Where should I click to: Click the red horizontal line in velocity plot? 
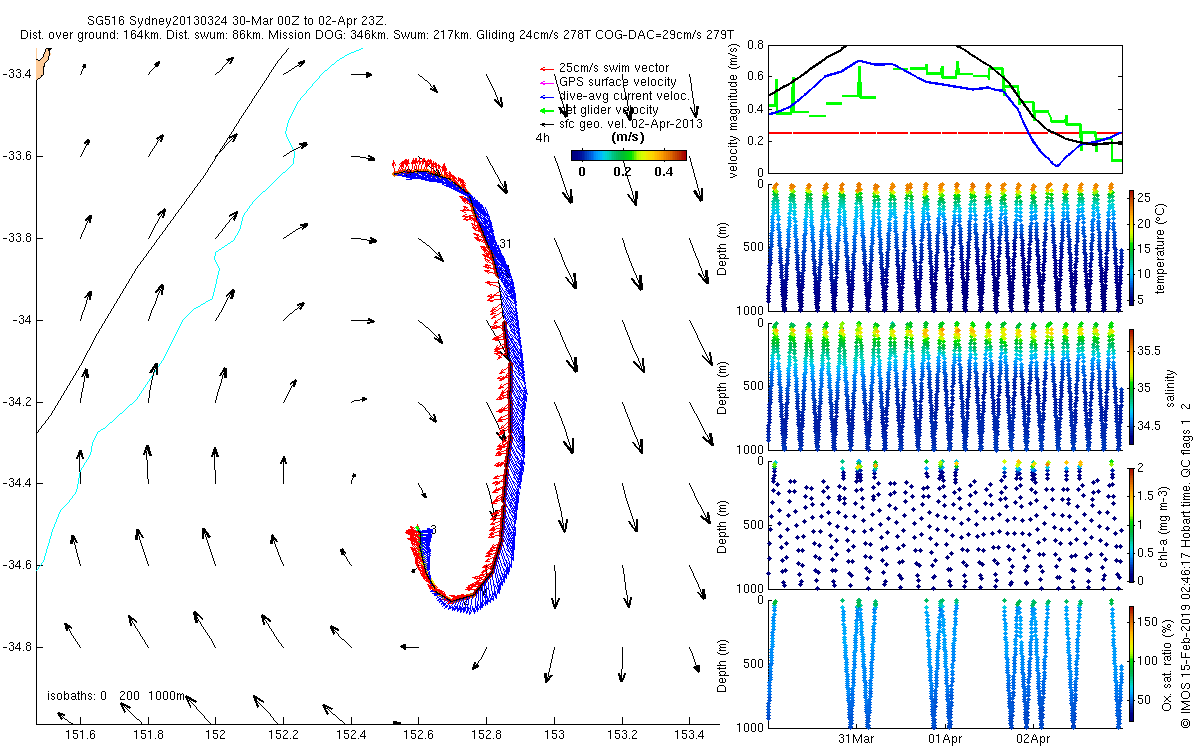(945, 132)
